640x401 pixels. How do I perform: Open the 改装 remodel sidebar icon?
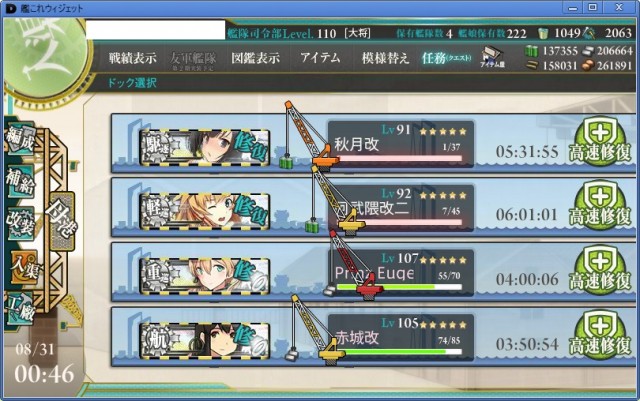click(20, 223)
